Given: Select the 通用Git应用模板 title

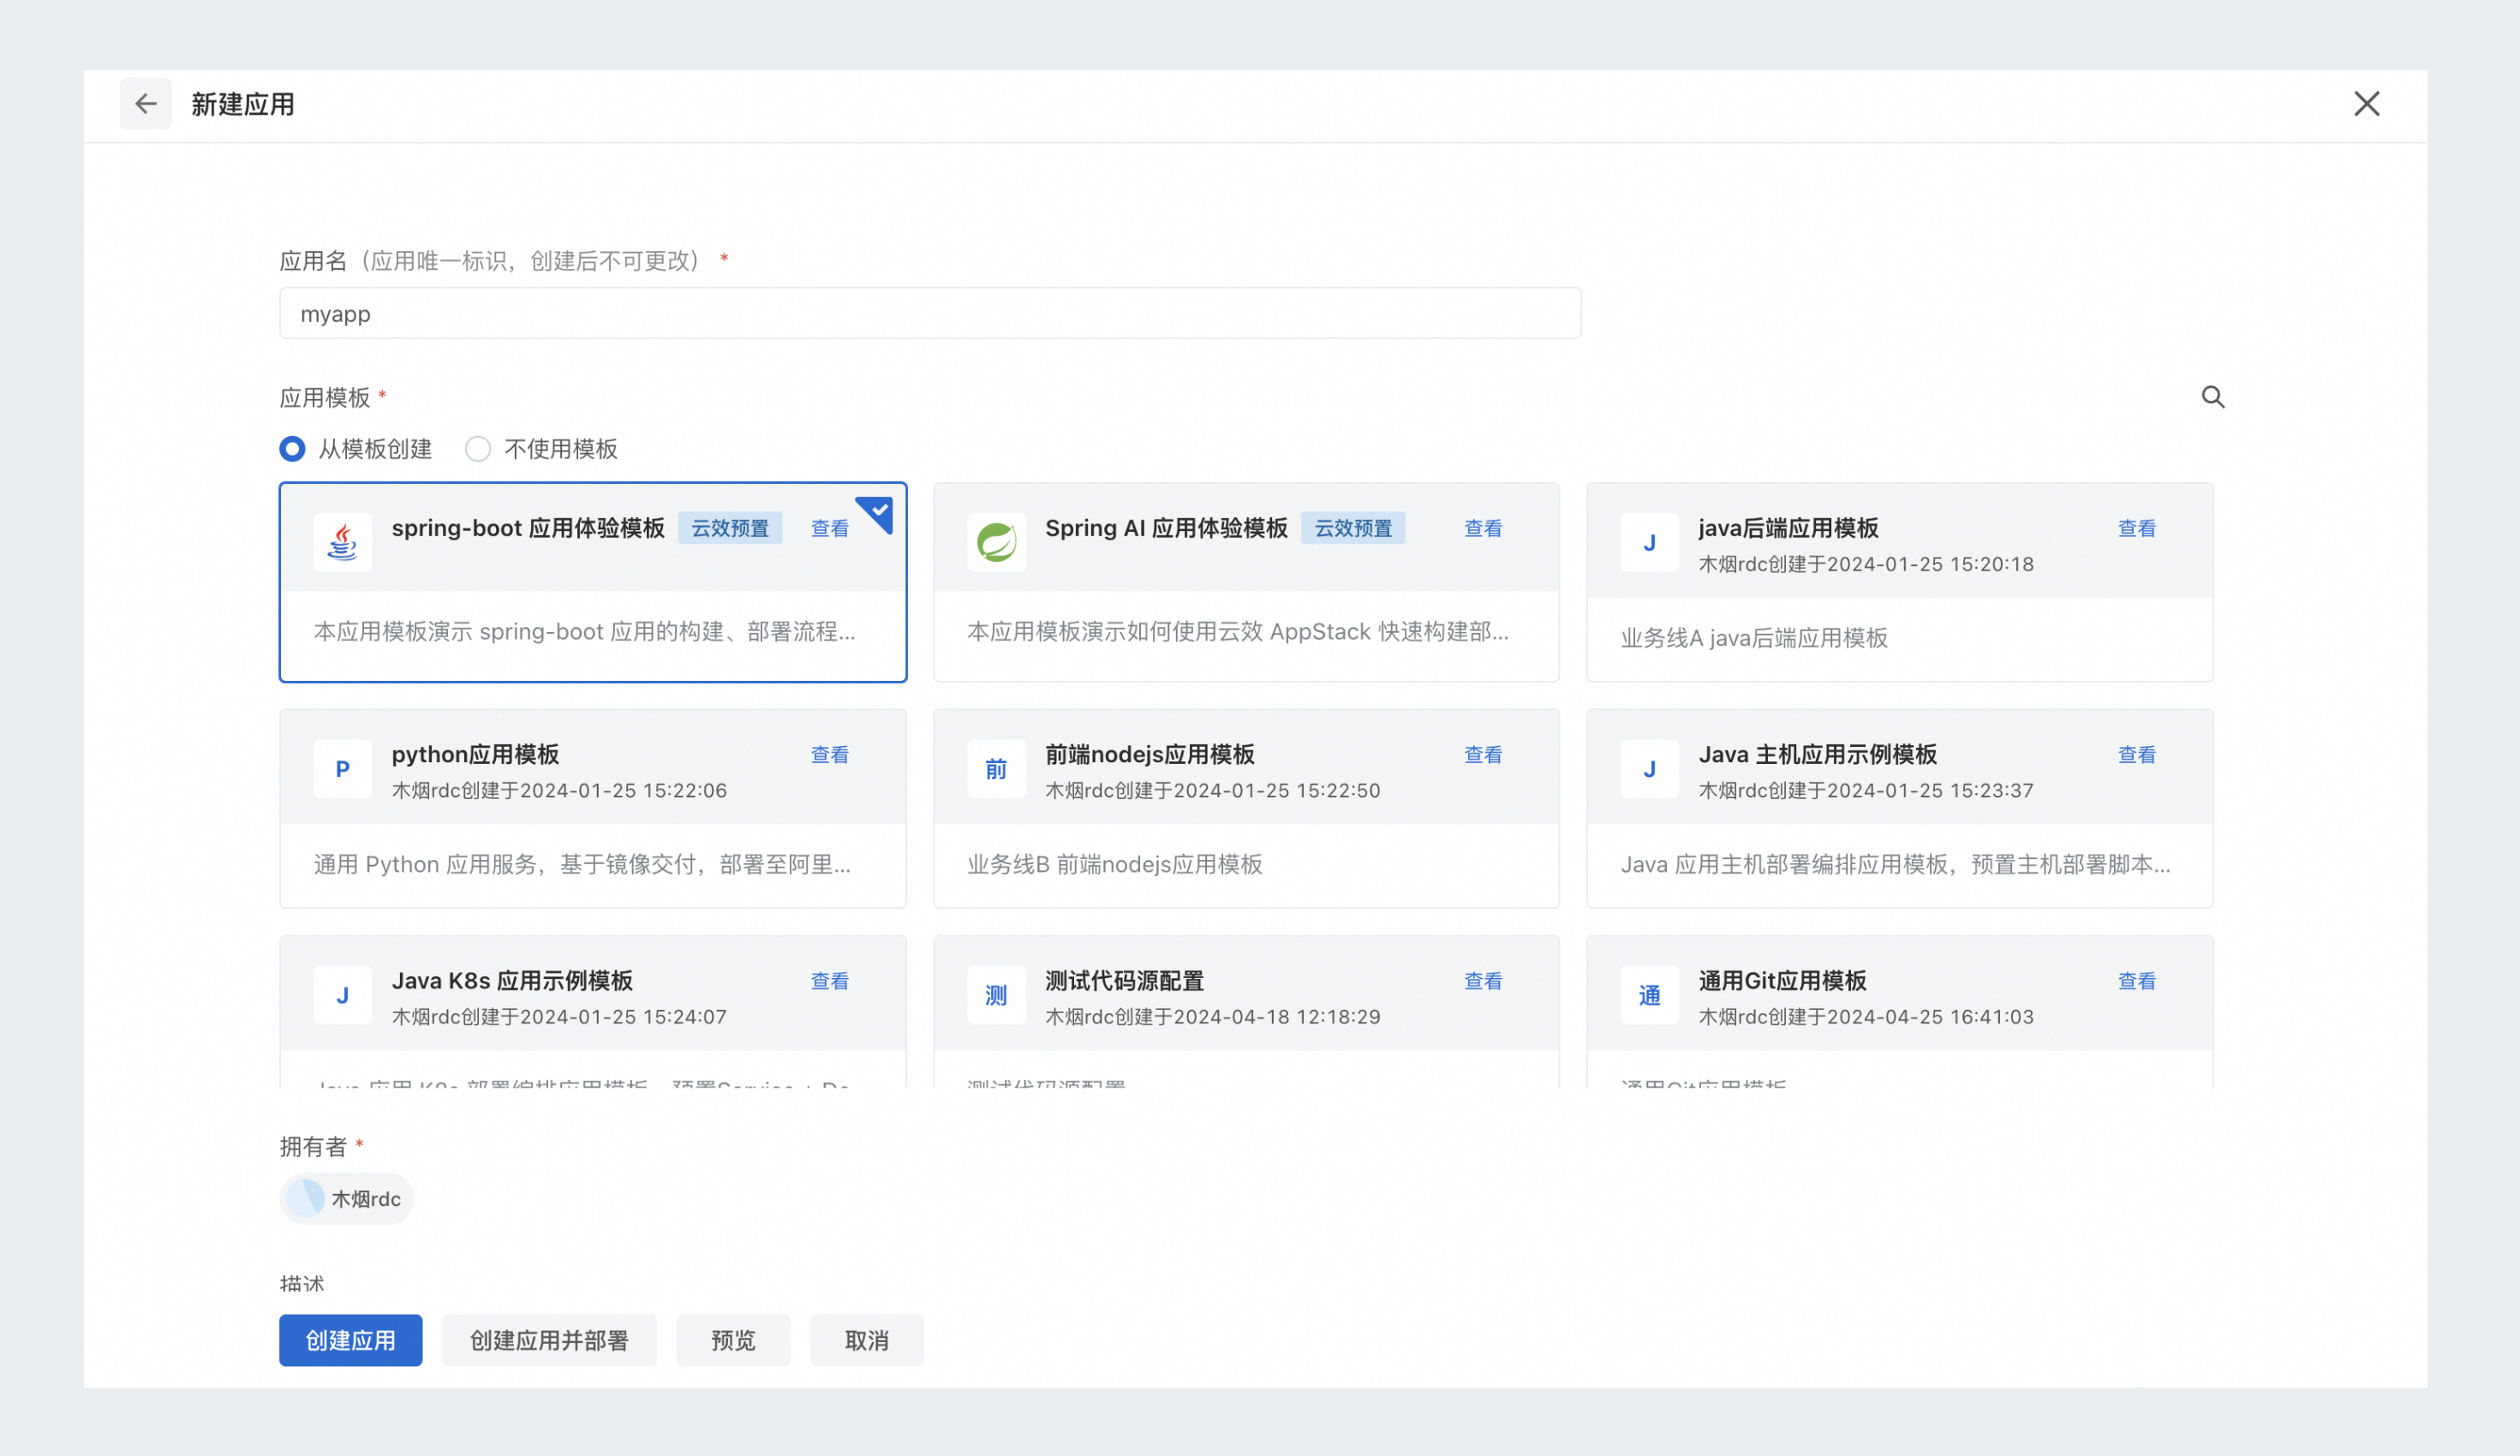Looking at the screenshot, I should pos(1782,981).
